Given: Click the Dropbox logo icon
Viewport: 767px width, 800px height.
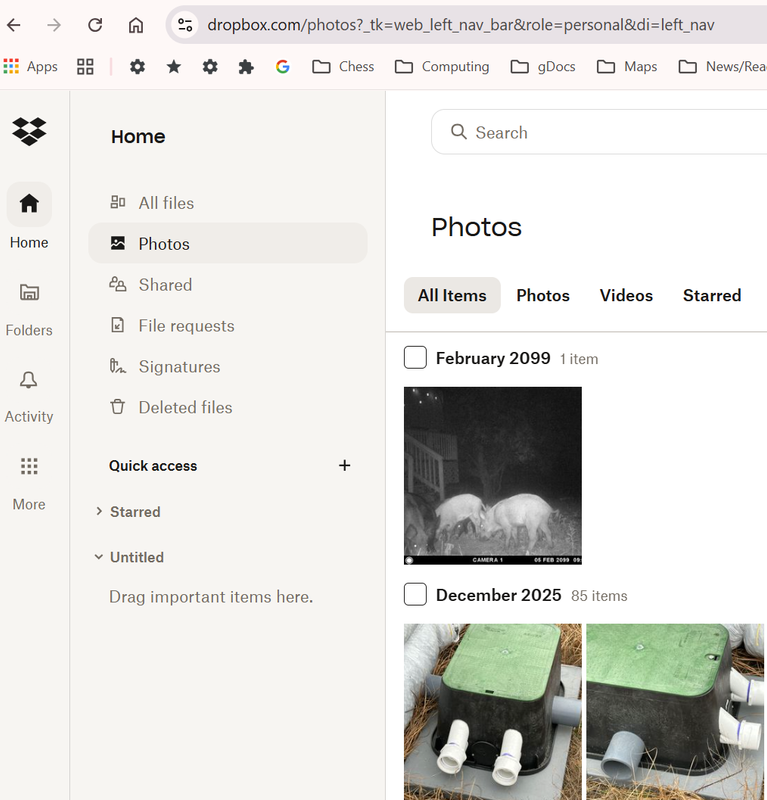Looking at the screenshot, I should pos(29,131).
